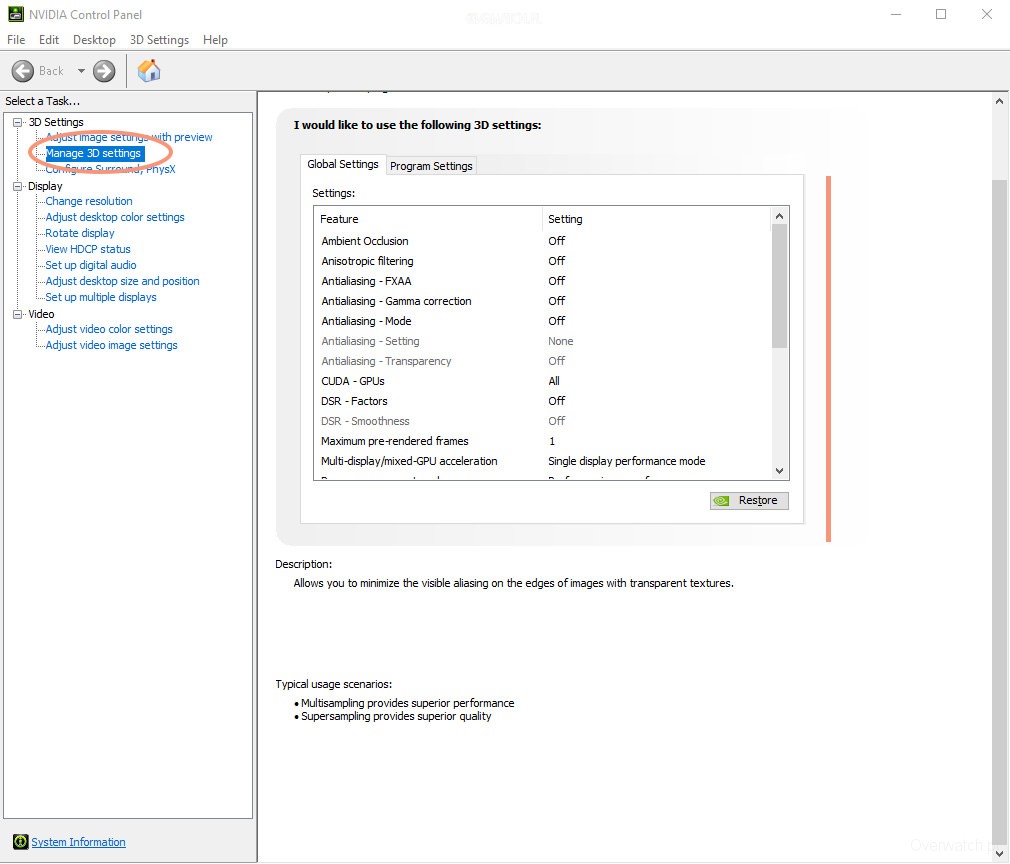Open the System Information link
Screen dimensions: 1010x864
point(78,842)
